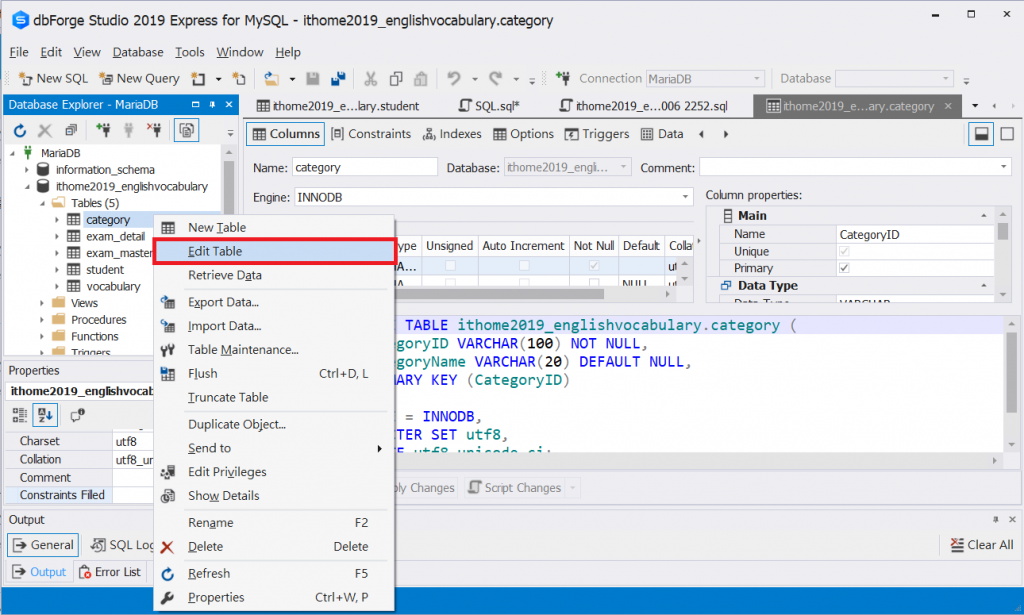Expand the Views folder node
Screen dimensions: 1024x615
[x=42, y=303]
